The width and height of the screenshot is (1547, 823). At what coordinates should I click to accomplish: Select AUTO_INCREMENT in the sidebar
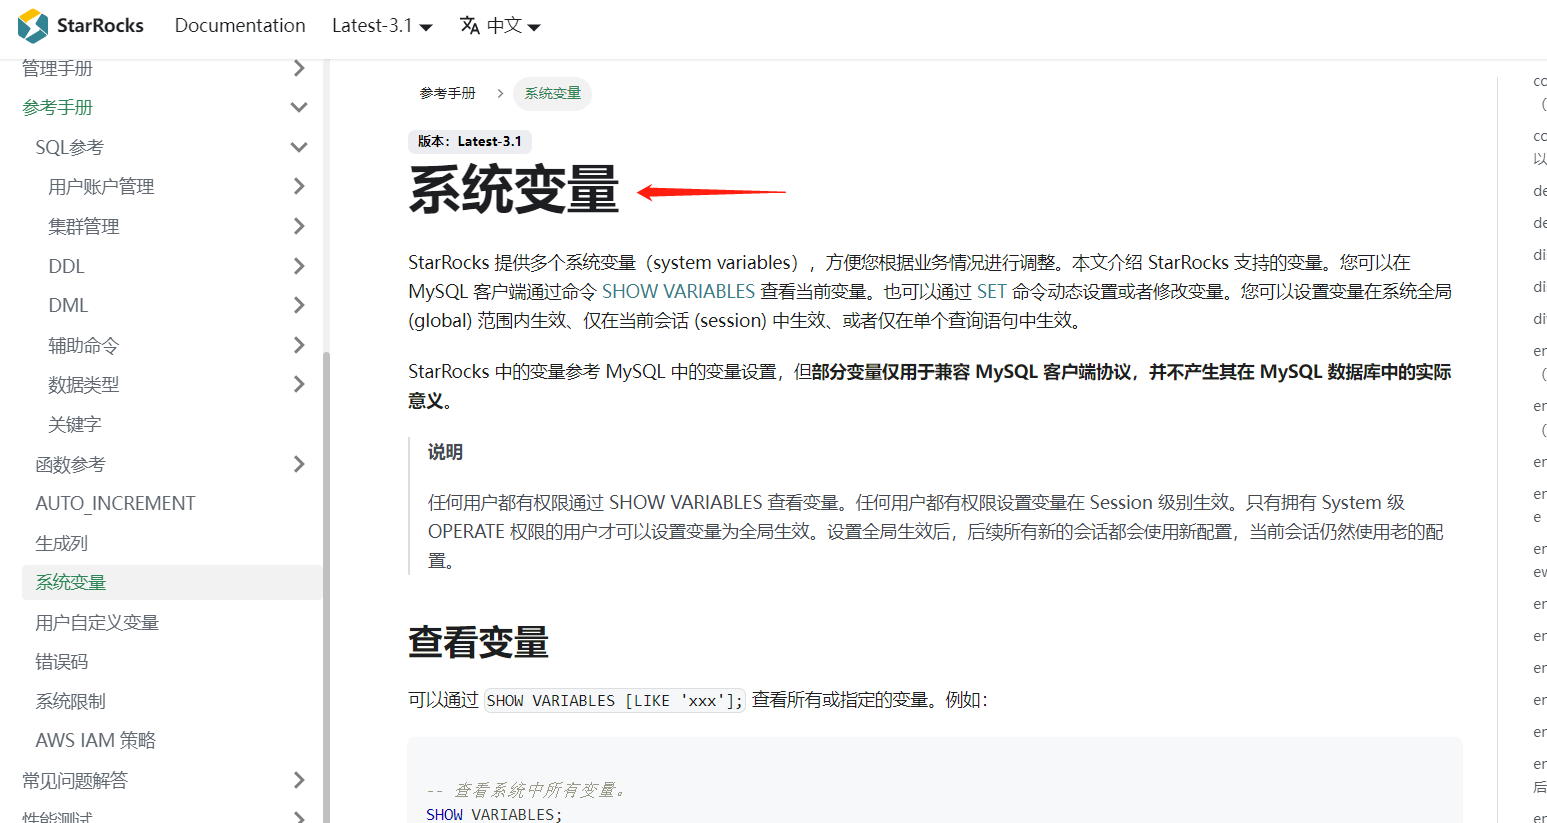pos(115,503)
